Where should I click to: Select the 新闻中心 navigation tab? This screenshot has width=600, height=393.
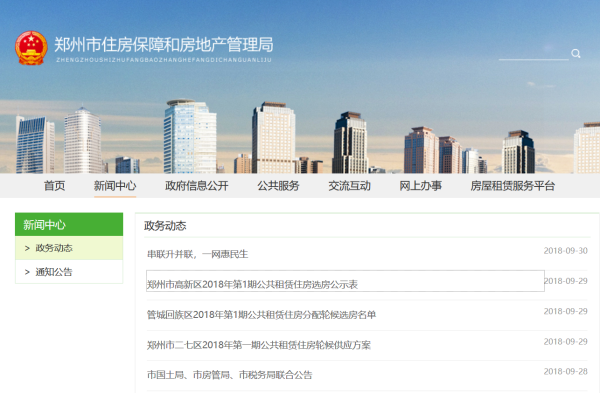coord(115,186)
